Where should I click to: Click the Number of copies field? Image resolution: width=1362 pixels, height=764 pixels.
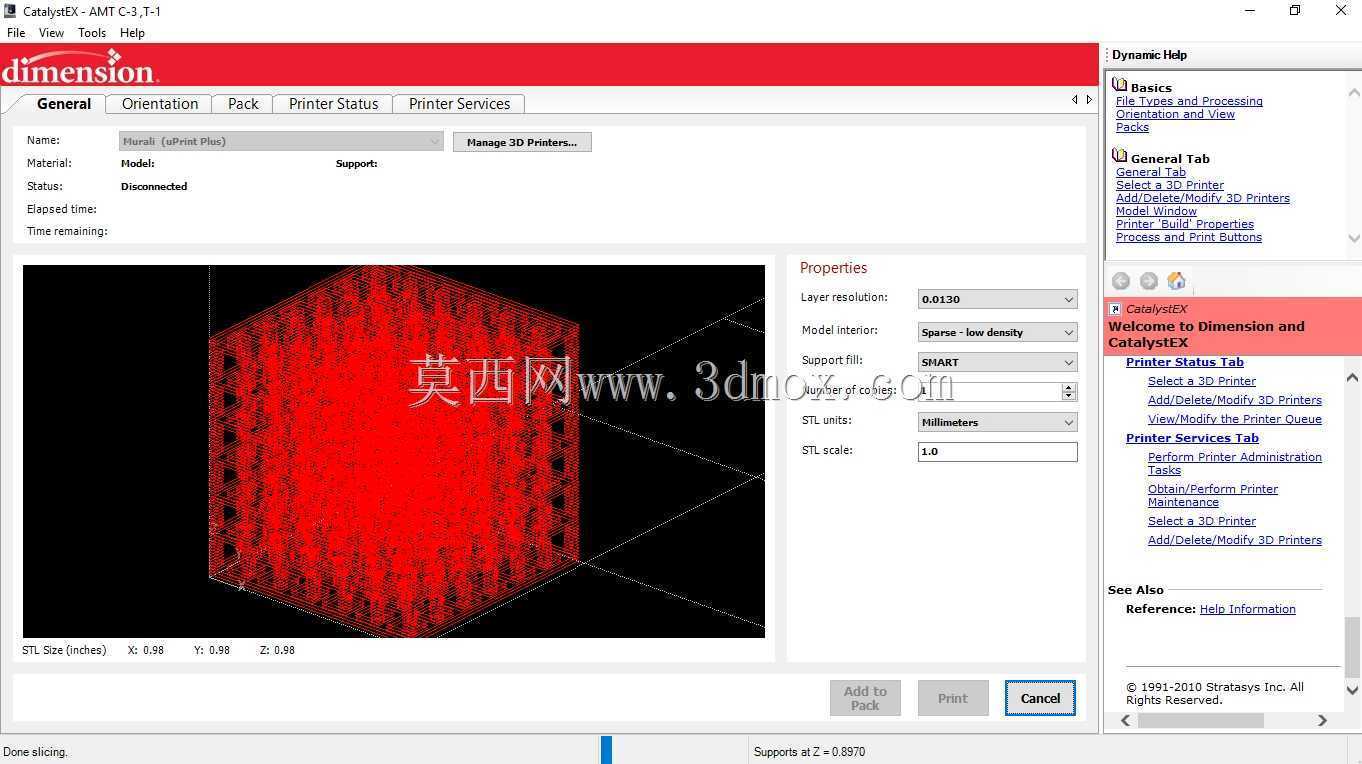990,392
